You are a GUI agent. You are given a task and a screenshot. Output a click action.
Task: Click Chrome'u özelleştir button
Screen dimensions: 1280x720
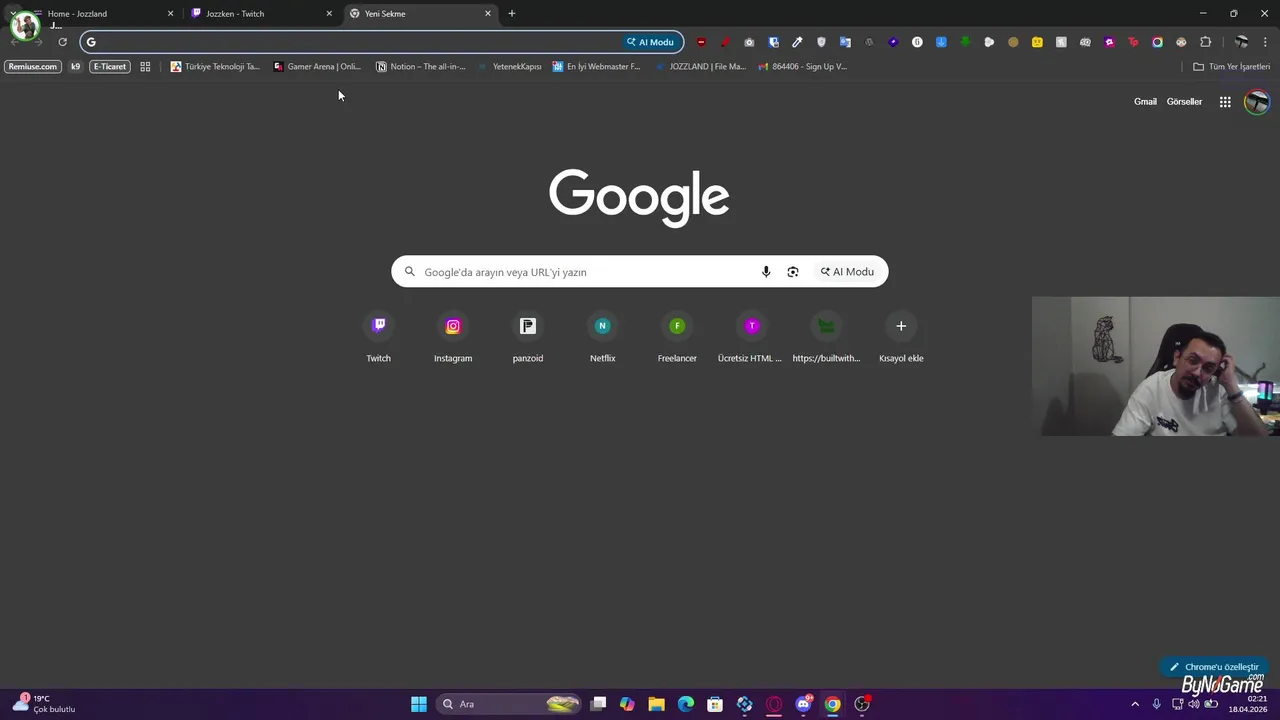pyautogui.click(x=1214, y=667)
